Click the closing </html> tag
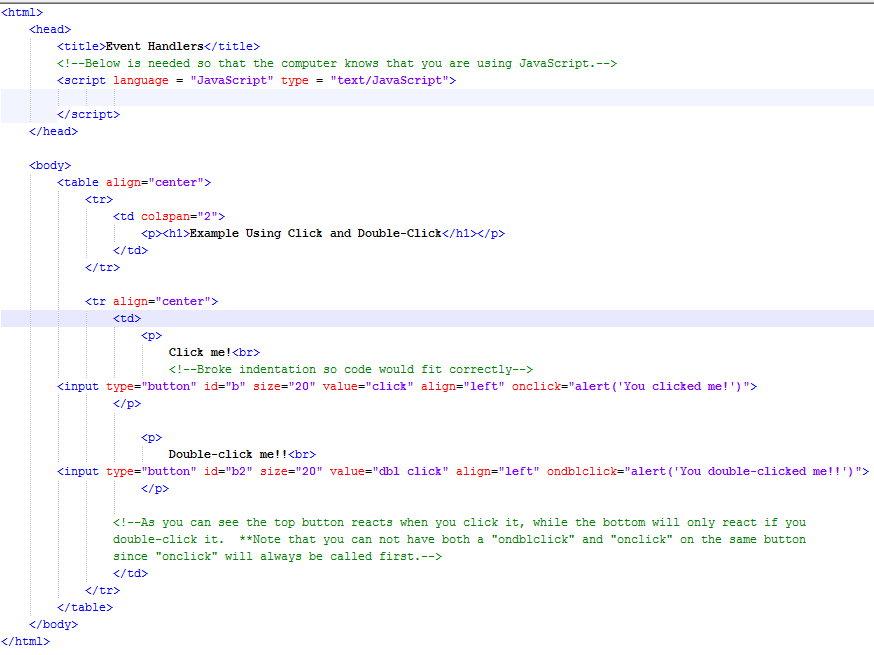The image size is (874, 655). point(25,642)
